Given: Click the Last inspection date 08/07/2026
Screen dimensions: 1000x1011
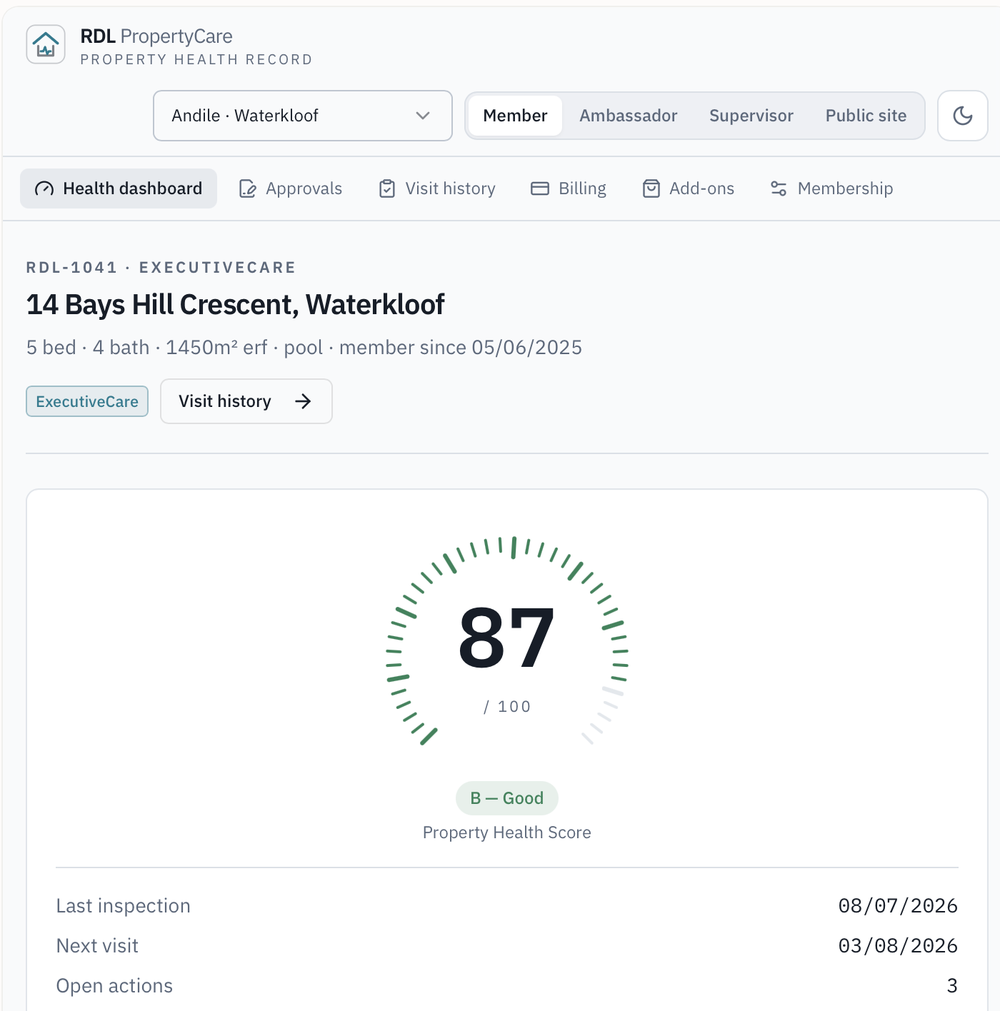Looking at the screenshot, I should (897, 905).
